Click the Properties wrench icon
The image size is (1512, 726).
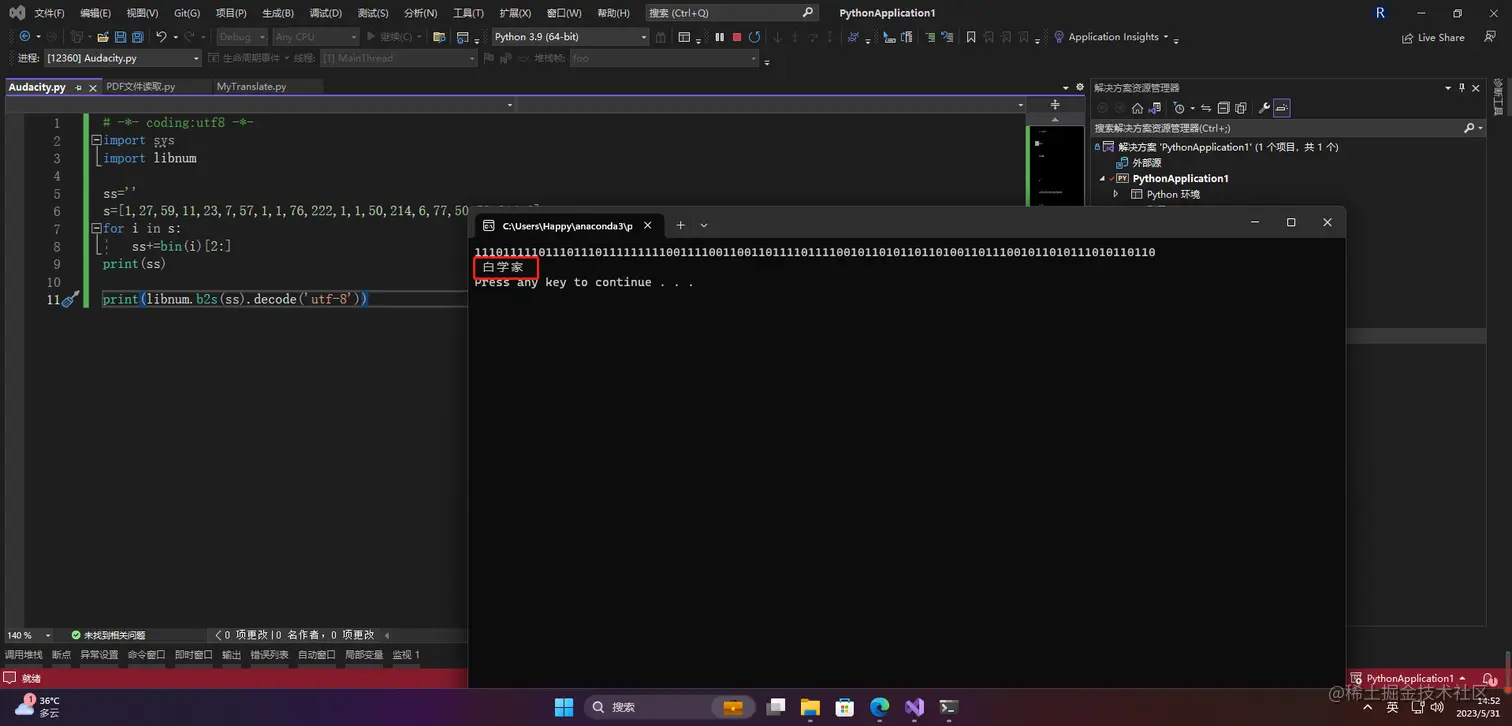point(1264,108)
